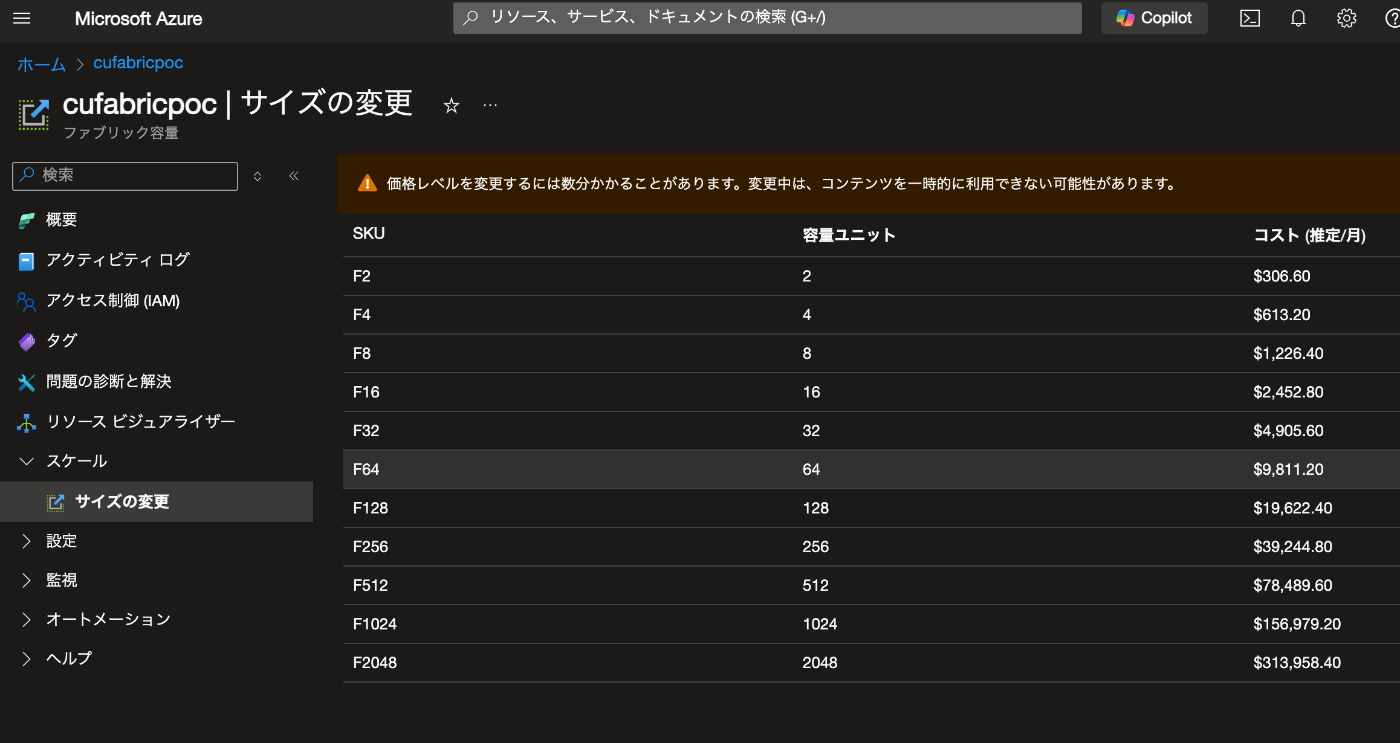Viewport: 1400px width, 743px height.
Task: Click the $9,811.20 cost cell
Action: [x=1288, y=470]
